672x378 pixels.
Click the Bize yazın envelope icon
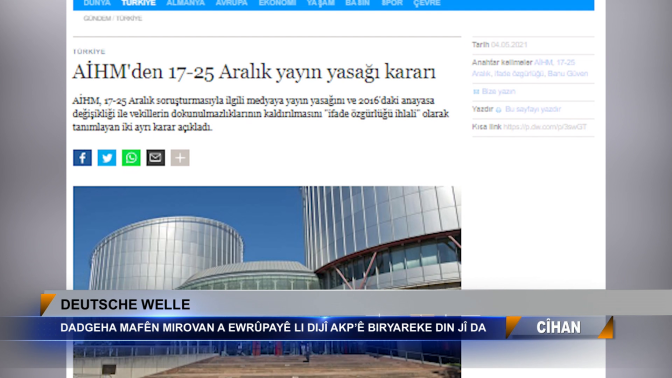click(476, 92)
